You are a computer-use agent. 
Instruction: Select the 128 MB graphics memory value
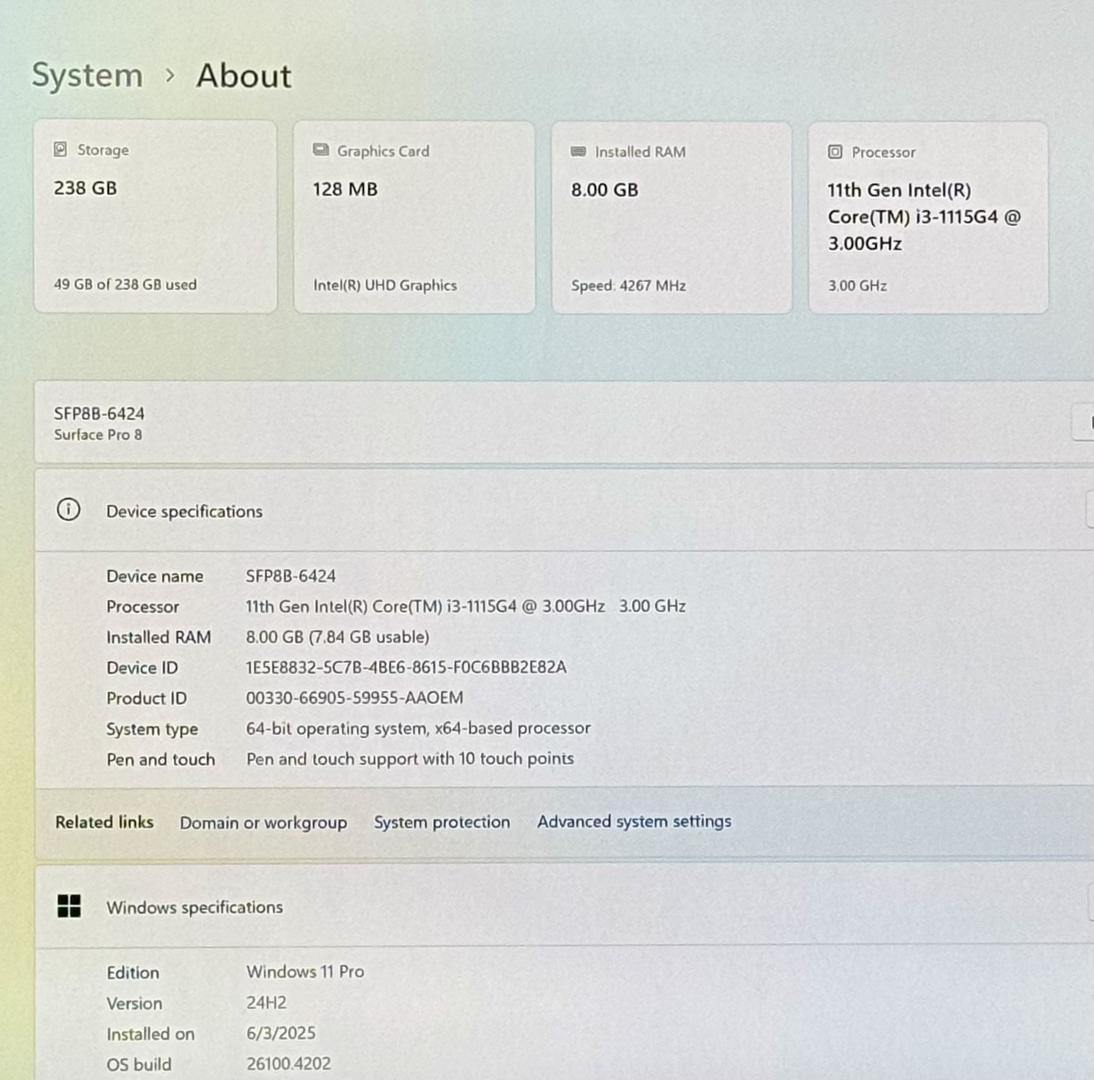pos(345,189)
